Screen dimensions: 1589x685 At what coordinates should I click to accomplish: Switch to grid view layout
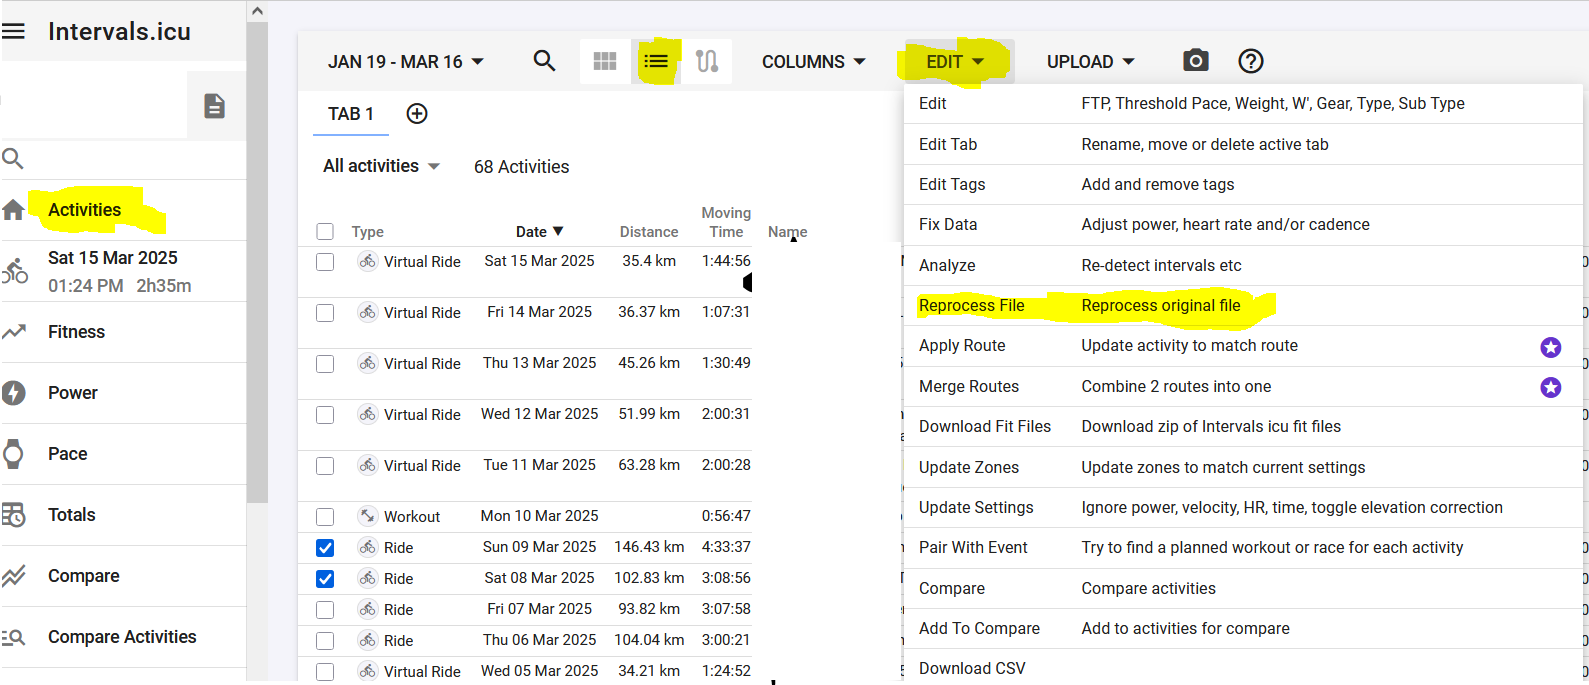click(605, 62)
